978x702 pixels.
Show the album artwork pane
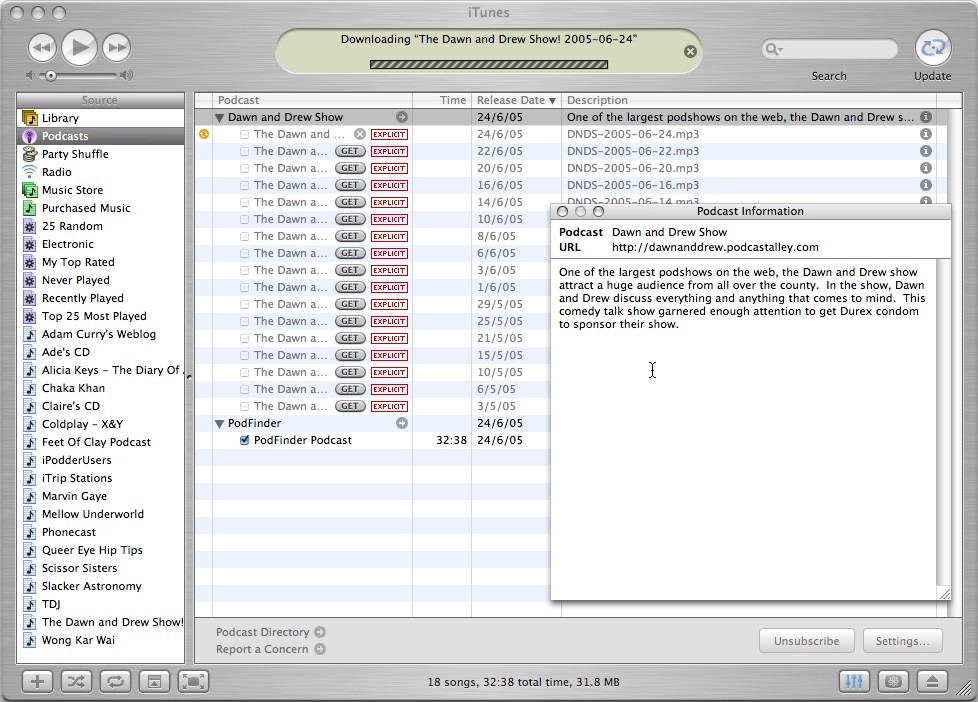(154, 681)
